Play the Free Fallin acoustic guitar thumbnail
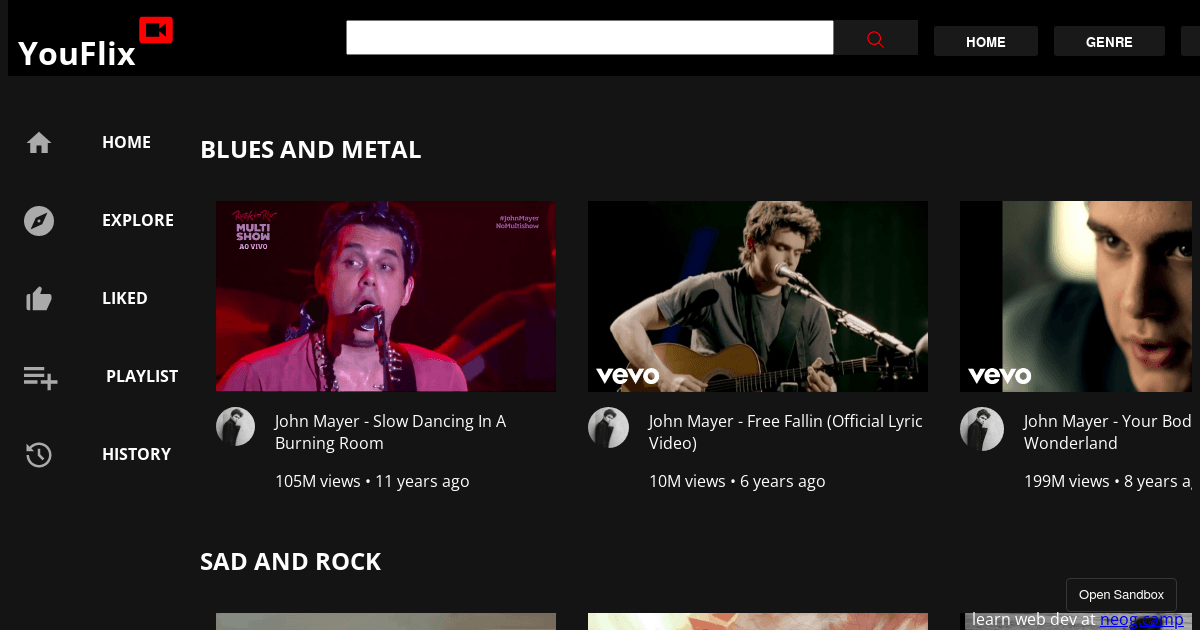The width and height of the screenshot is (1200, 630). pos(758,296)
